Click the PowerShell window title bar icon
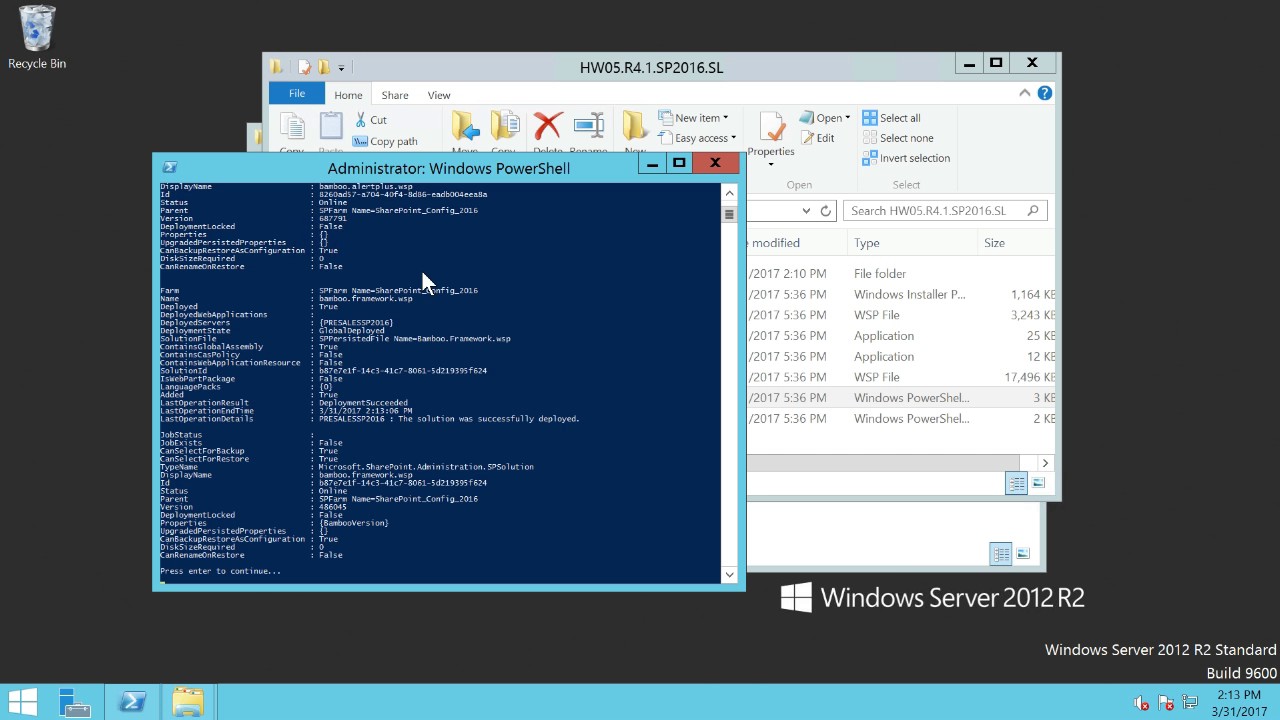The height and width of the screenshot is (720, 1280). pyautogui.click(x=170, y=168)
